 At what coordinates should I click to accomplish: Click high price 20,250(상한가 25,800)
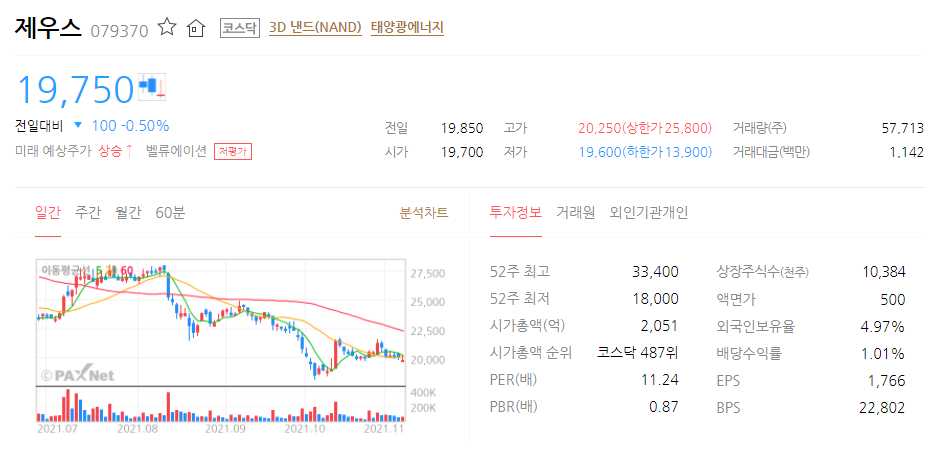click(x=645, y=128)
